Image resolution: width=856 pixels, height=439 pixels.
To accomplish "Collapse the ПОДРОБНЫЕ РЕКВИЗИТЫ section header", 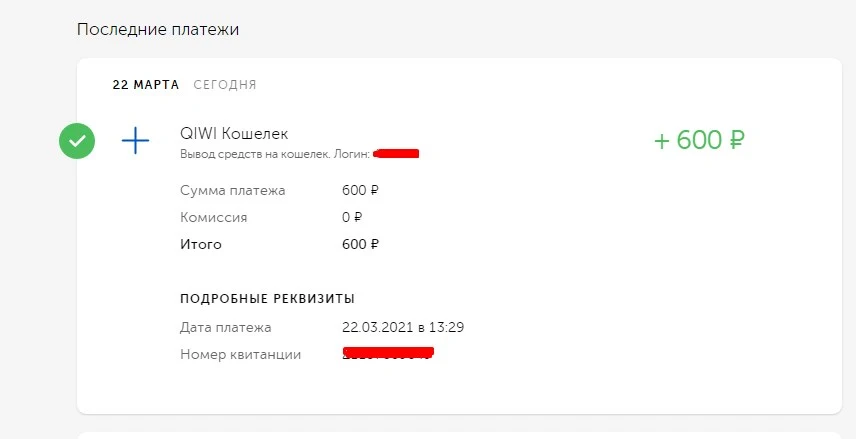I will [x=268, y=299].
